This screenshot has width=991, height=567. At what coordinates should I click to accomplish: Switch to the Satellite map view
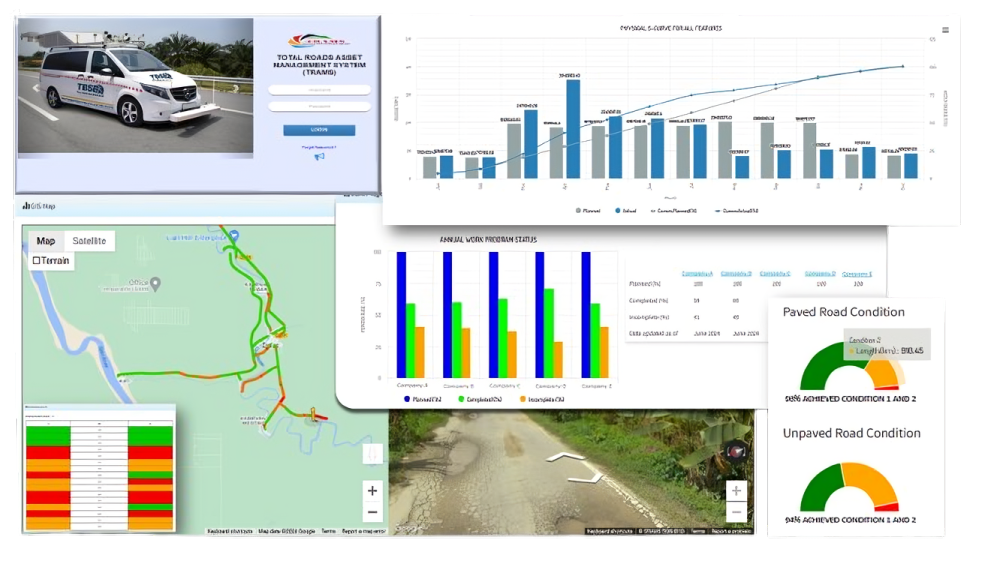[86, 241]
